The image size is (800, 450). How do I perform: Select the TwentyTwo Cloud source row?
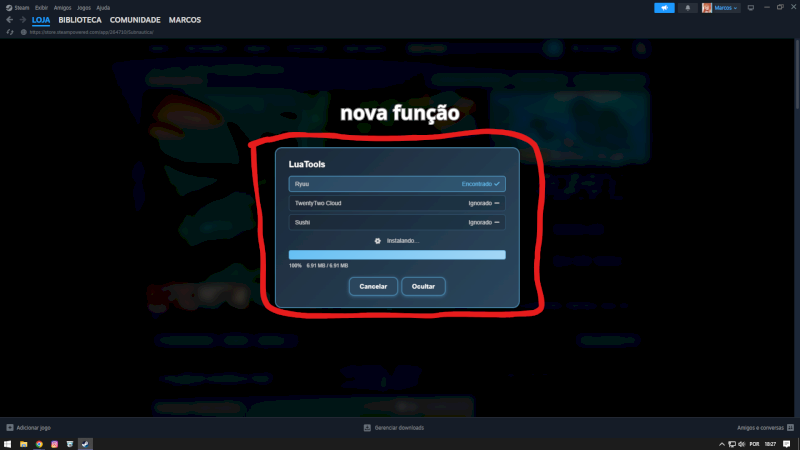click(x=397, y=203)
